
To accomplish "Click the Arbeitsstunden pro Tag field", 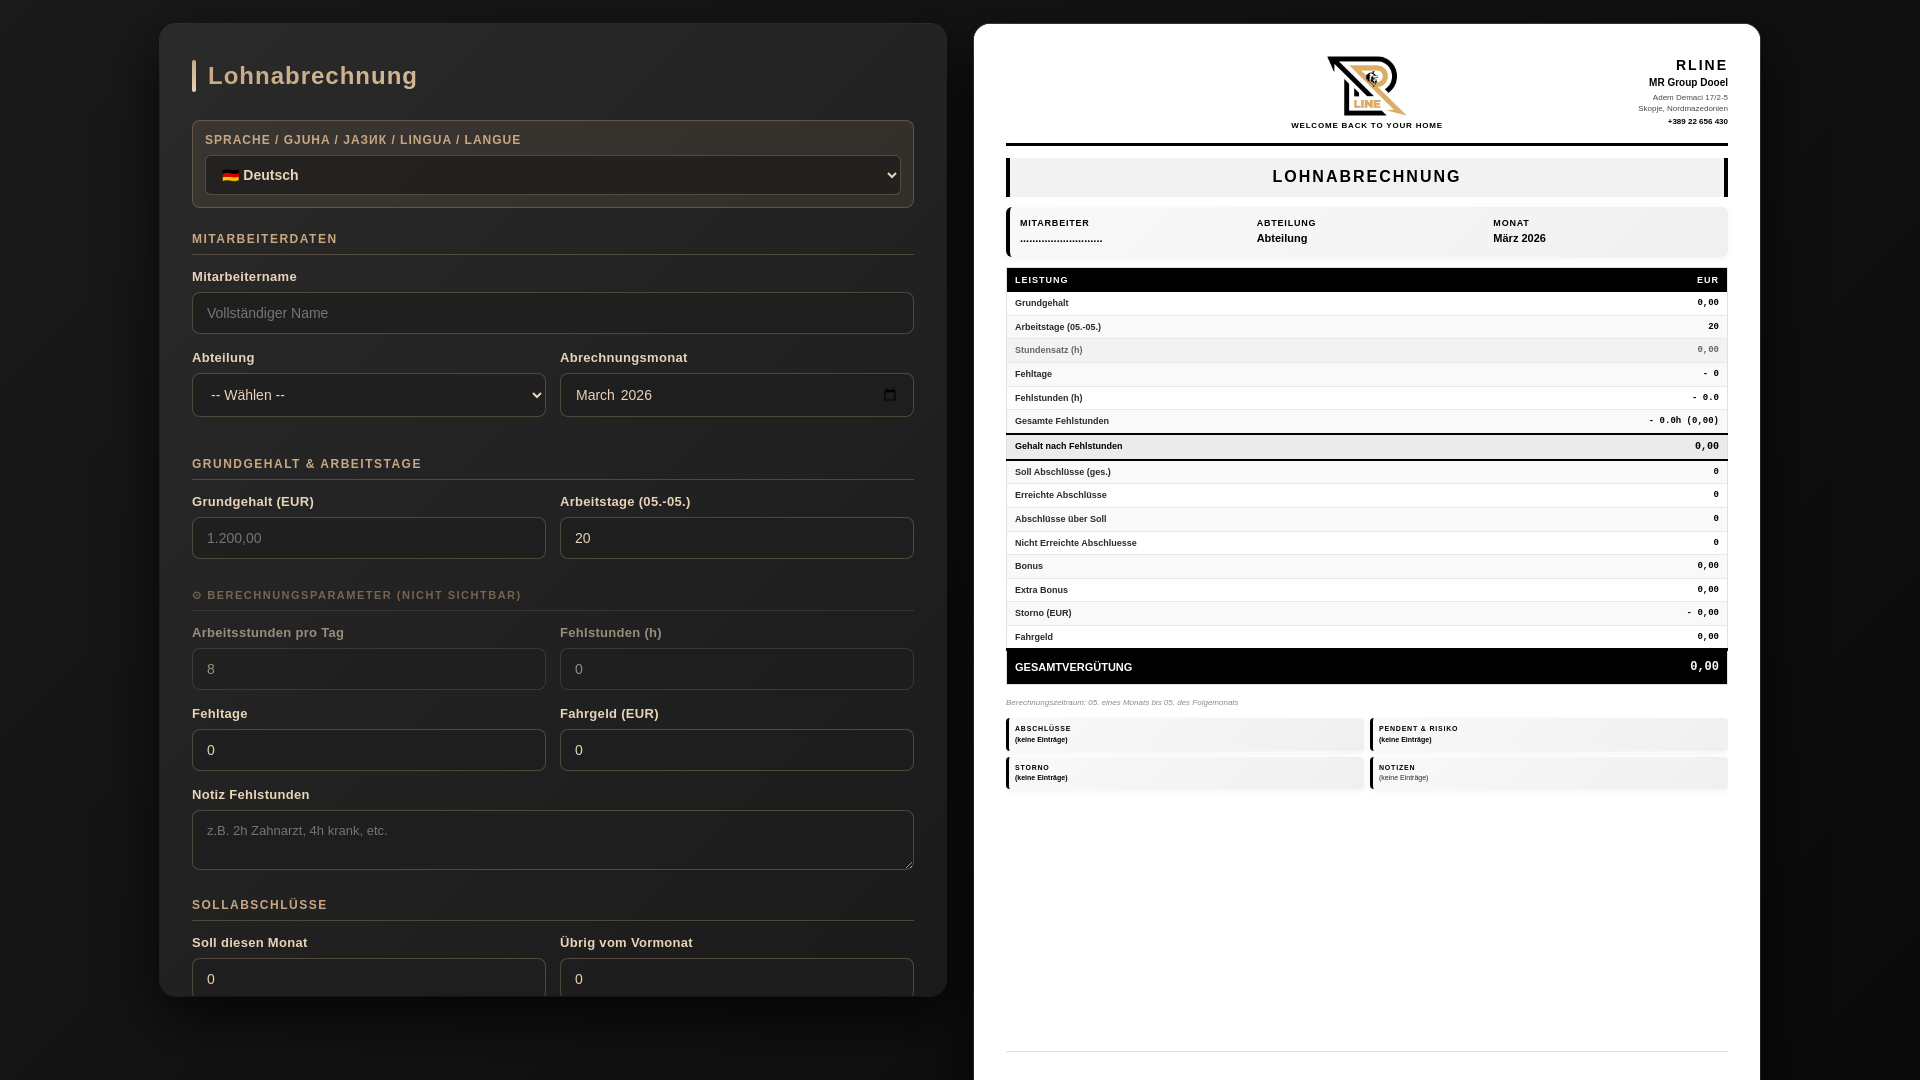I will pyautogui.click(x=369, y=669).
